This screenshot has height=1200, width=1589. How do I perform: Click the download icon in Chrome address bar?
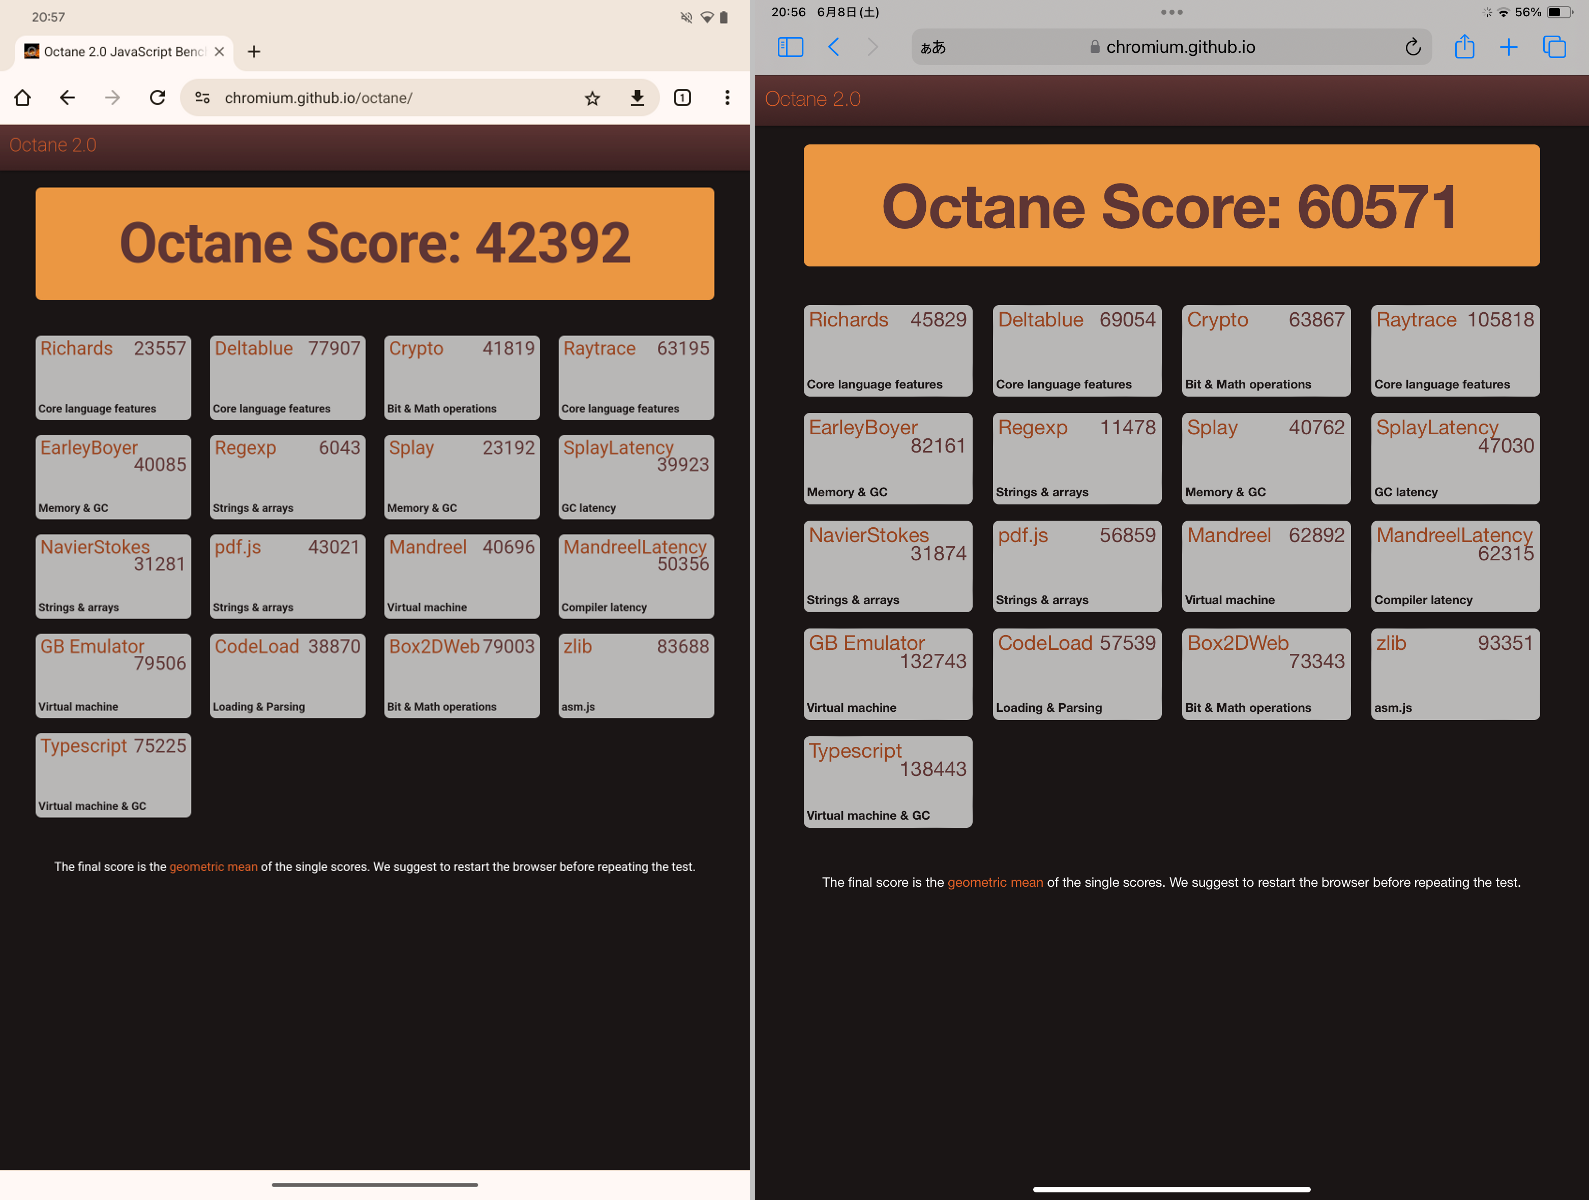click(x=637, y=97)
